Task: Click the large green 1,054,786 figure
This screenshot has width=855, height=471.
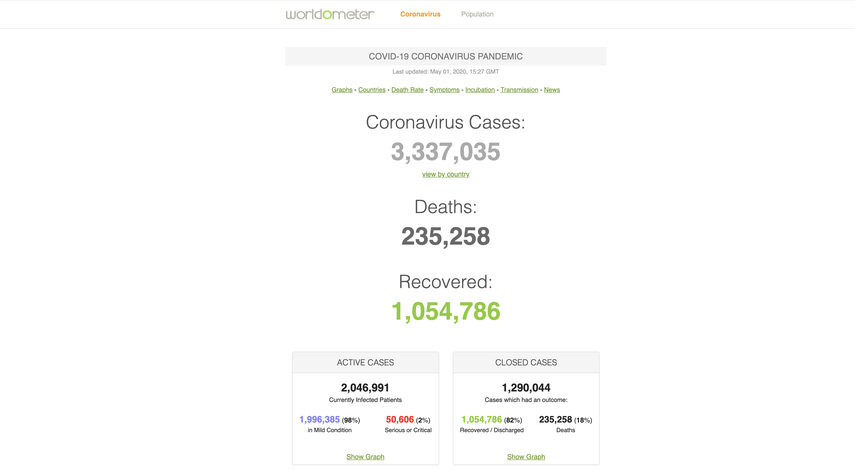Action: pyautogui.click(x=445, y=311)
